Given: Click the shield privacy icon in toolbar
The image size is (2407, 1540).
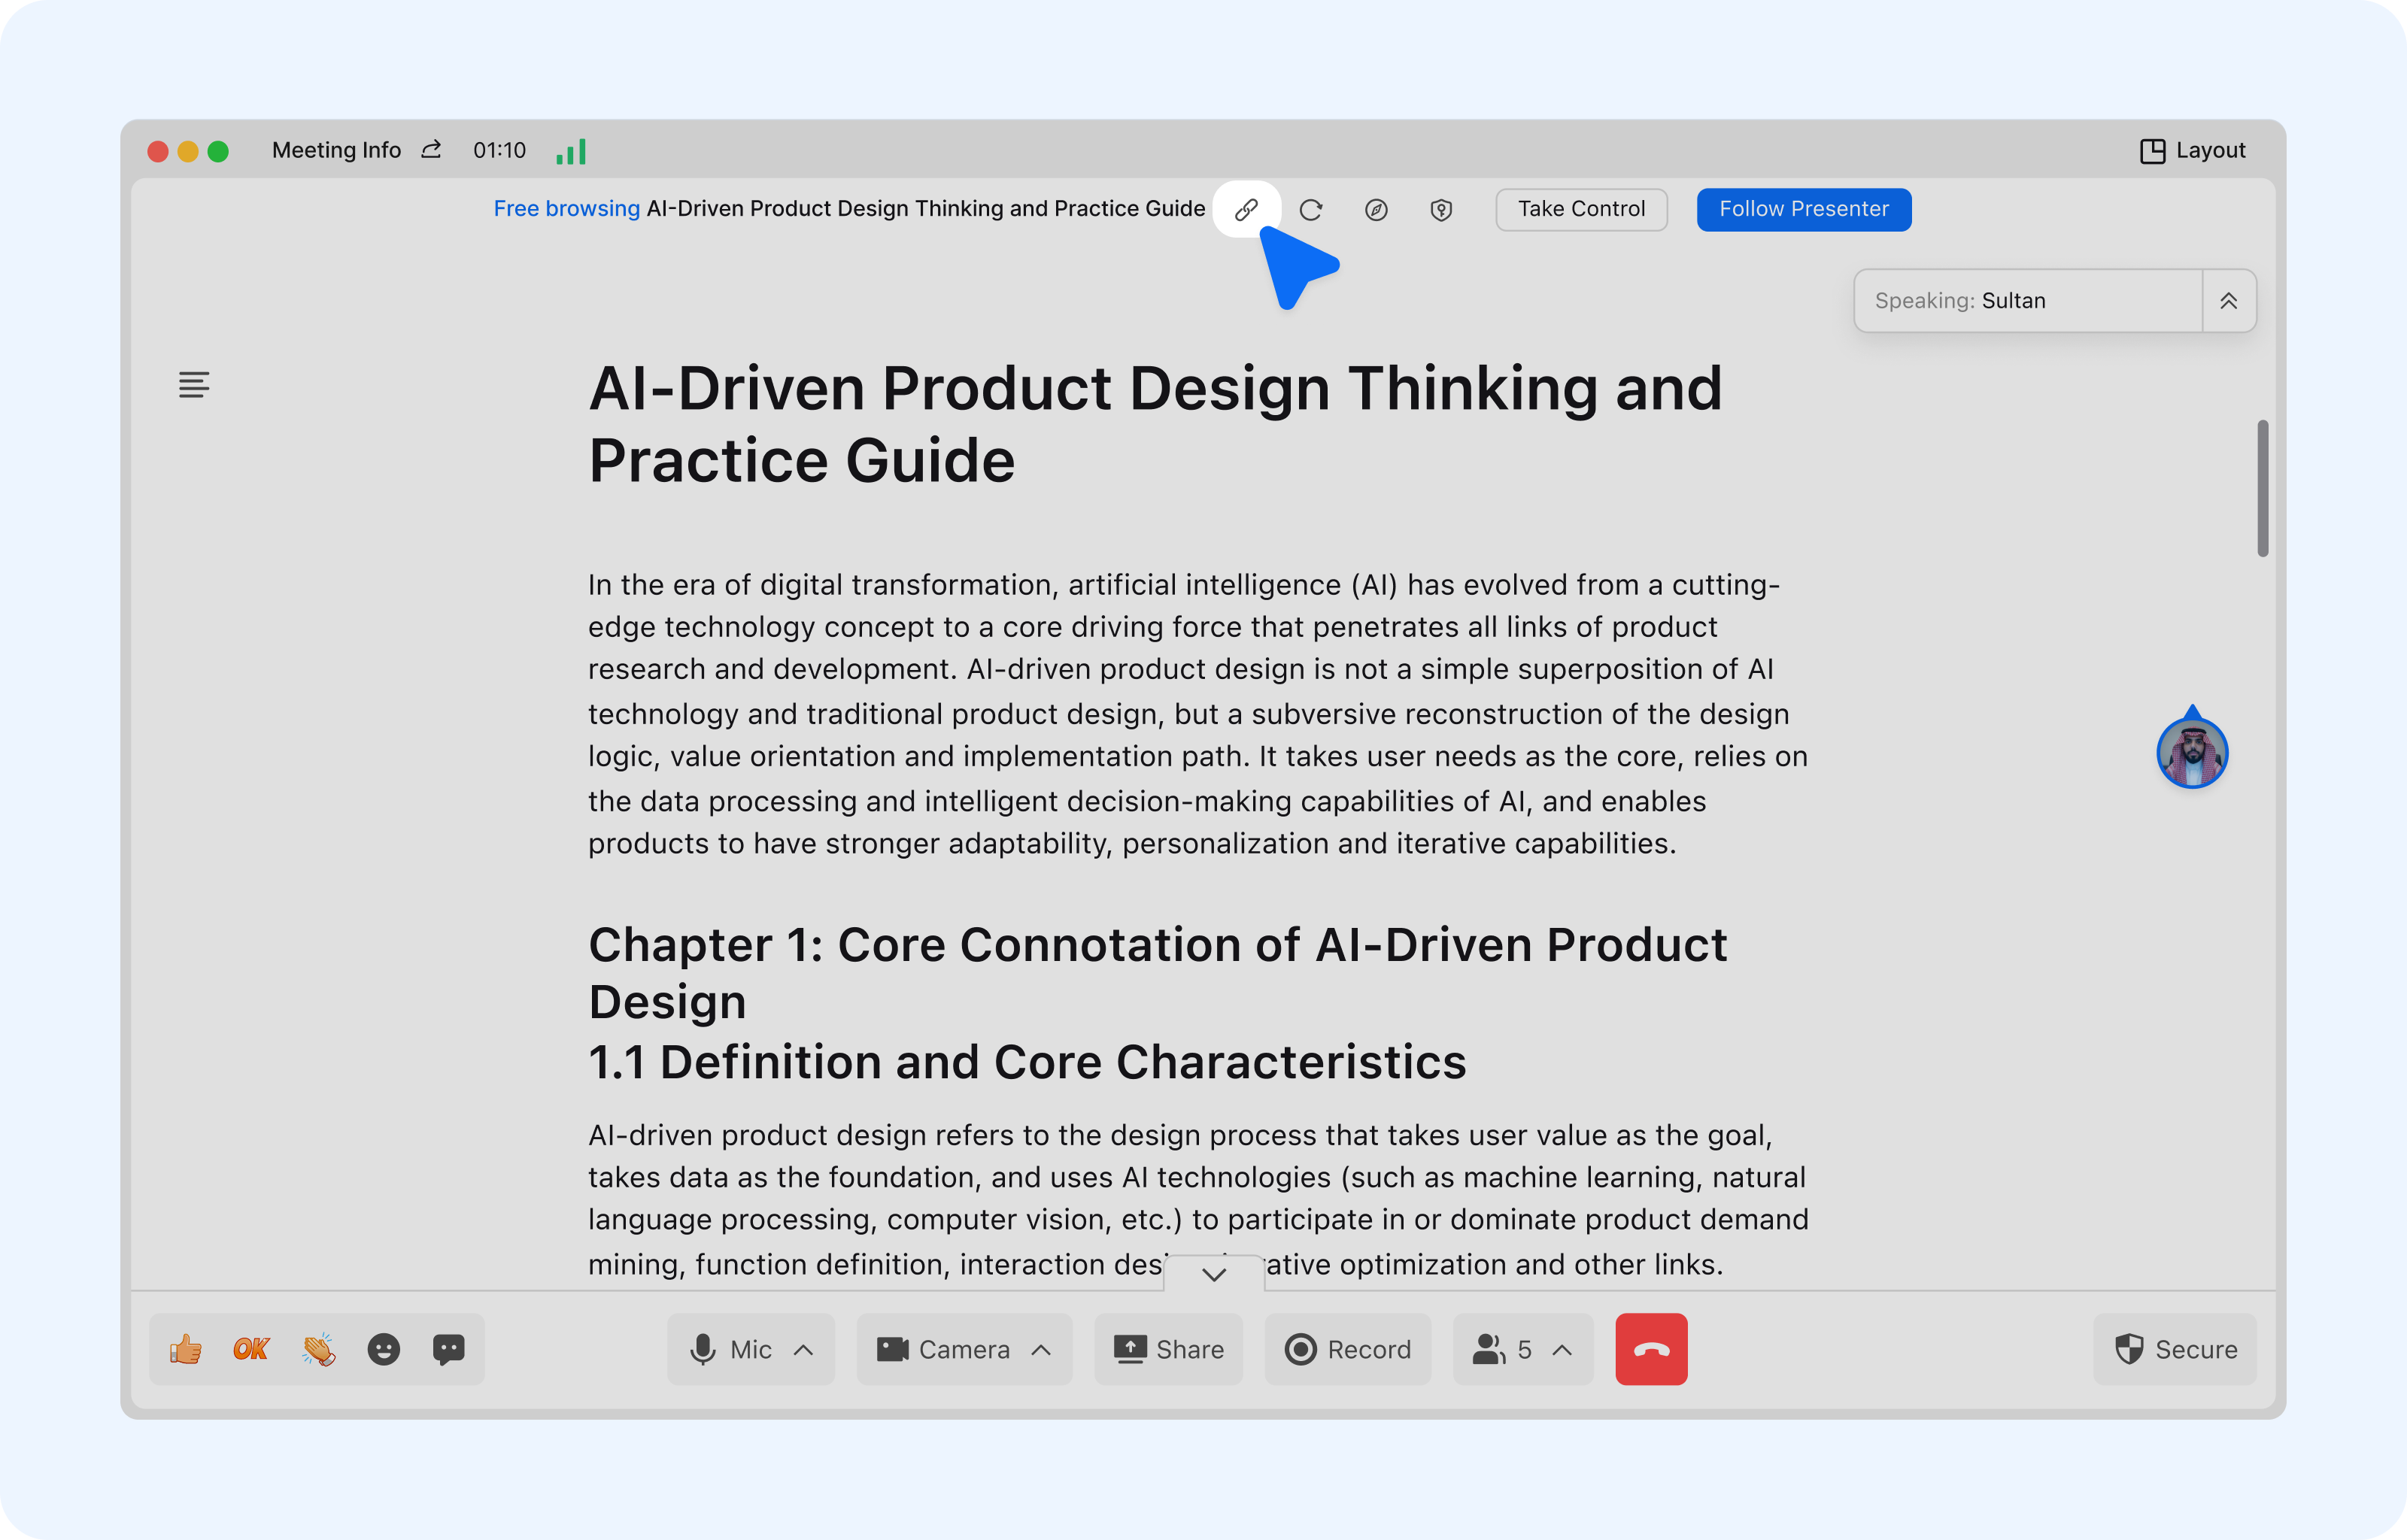Looking at the screenshot, I should [1441, 209].
